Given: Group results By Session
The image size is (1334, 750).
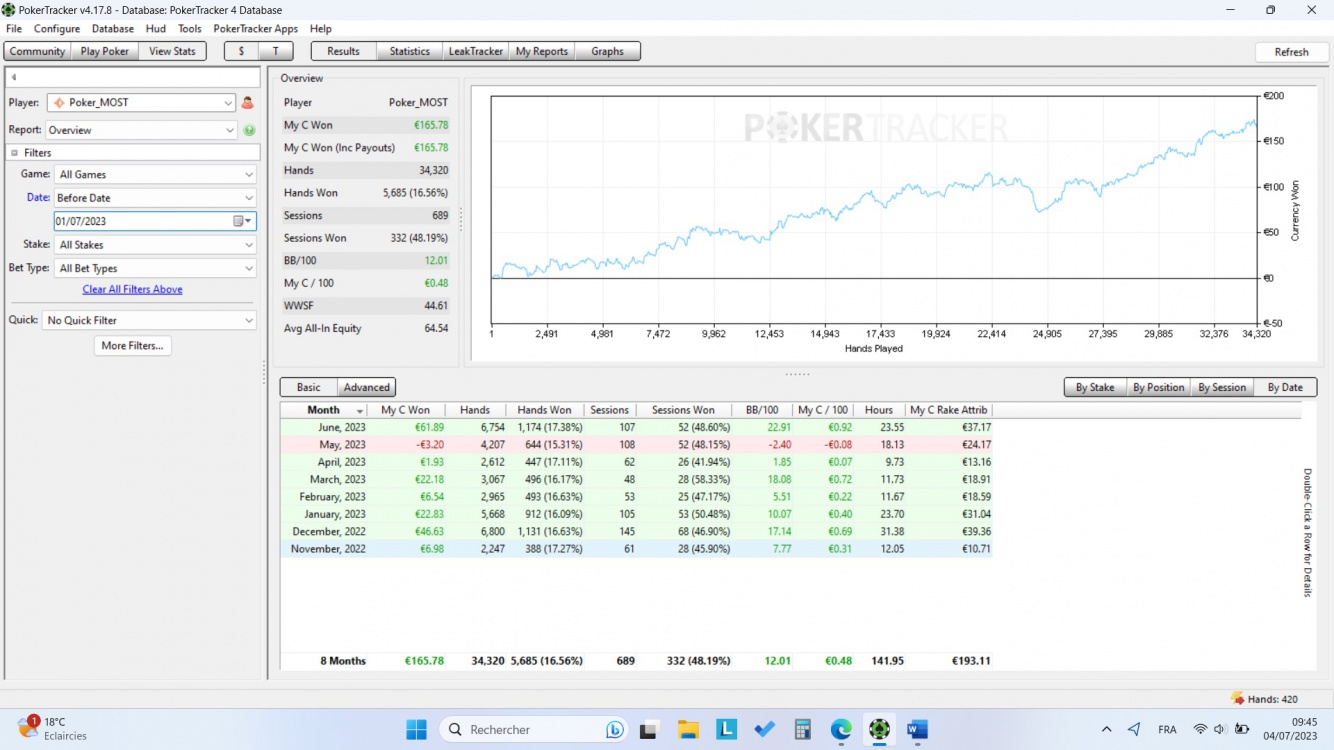Looking at the screenshot, I should point(1222,387).
